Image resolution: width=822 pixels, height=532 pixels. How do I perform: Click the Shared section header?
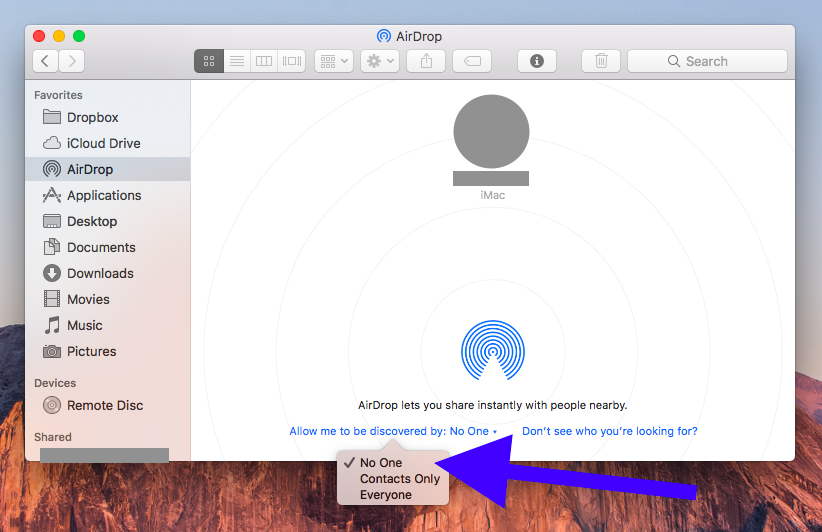tap(53, 437)
